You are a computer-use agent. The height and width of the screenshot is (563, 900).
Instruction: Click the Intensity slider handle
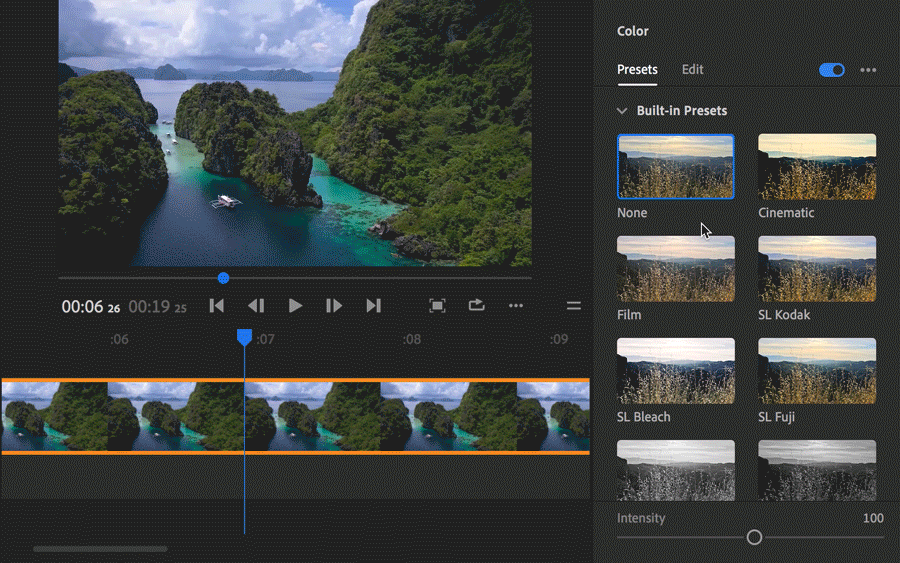pos(754,538)
